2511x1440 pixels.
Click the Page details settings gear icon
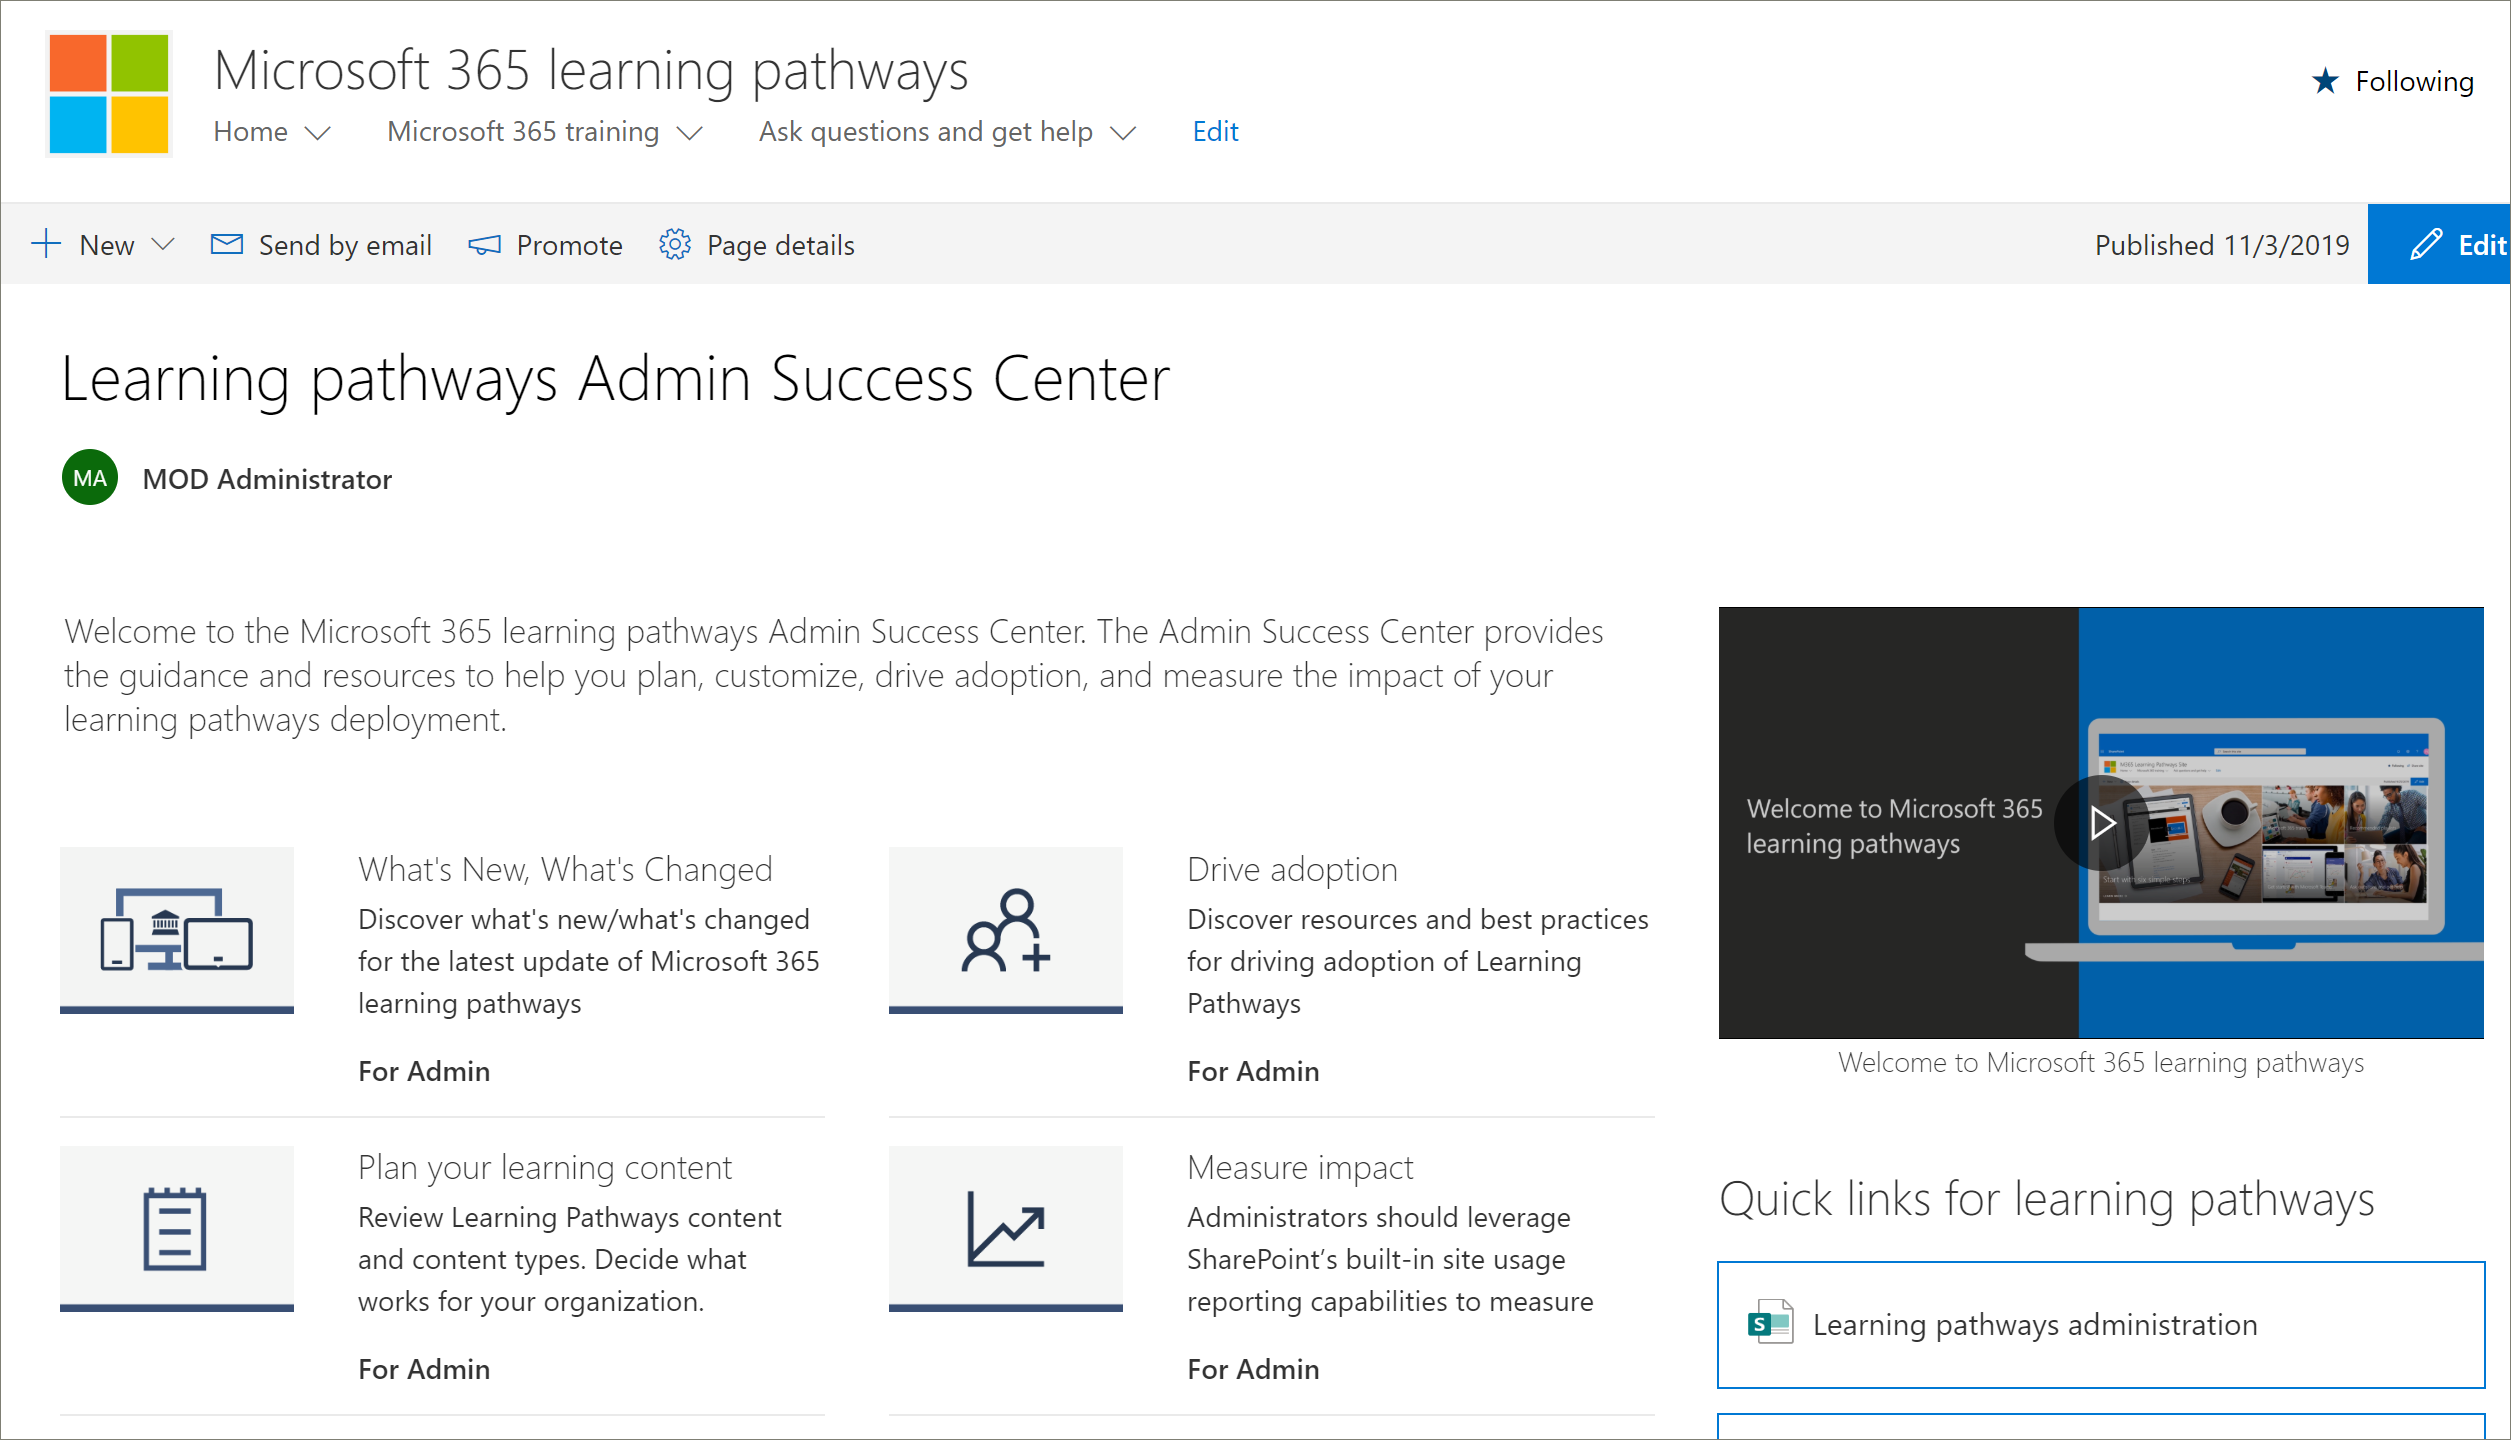coord(674,243)
